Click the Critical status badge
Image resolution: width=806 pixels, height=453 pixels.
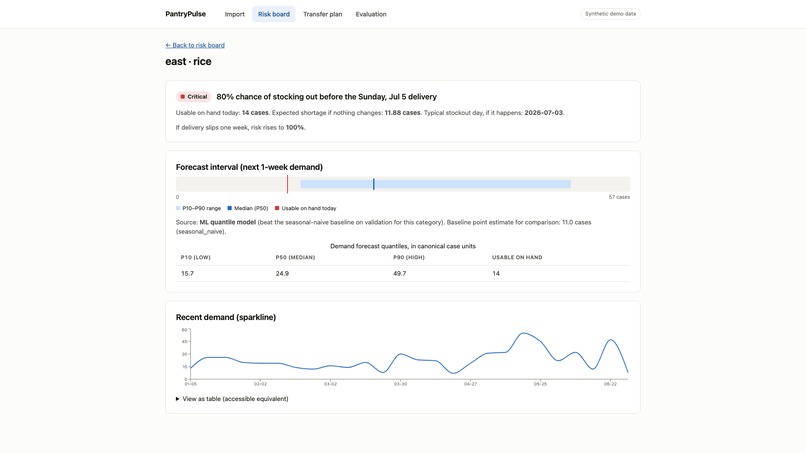(x=193, y=97)
